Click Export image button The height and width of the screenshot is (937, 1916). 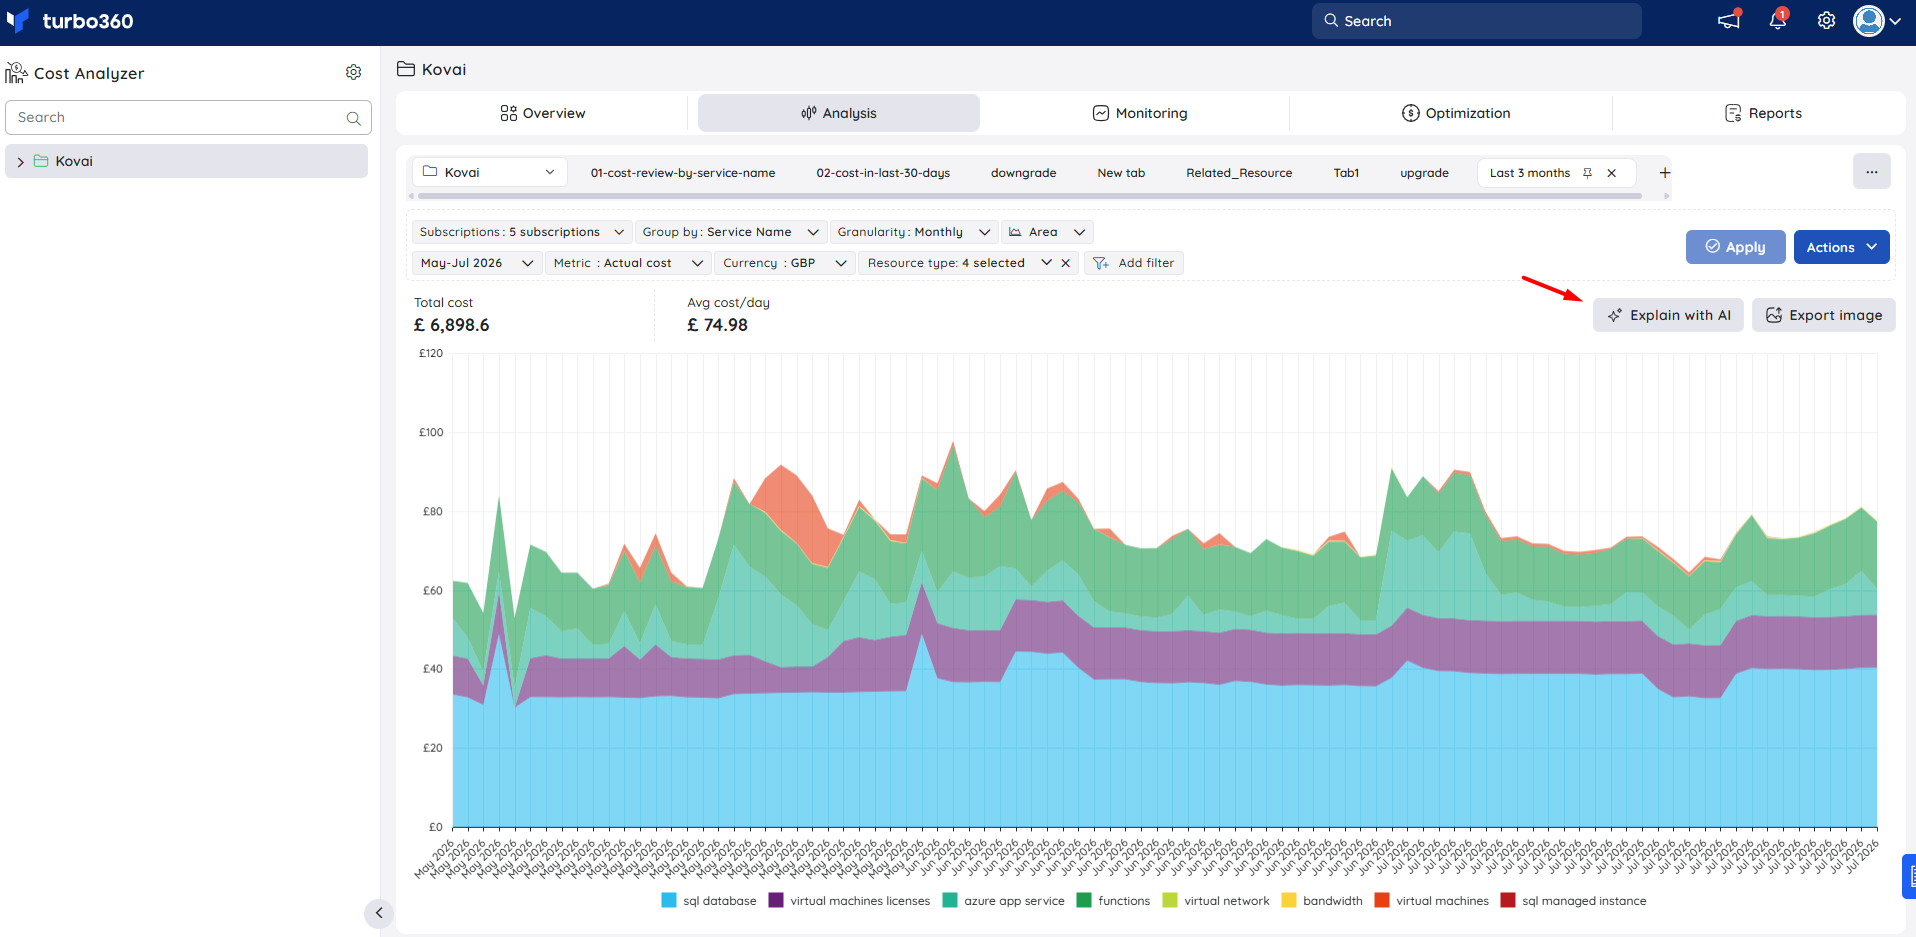point(1824,315)
